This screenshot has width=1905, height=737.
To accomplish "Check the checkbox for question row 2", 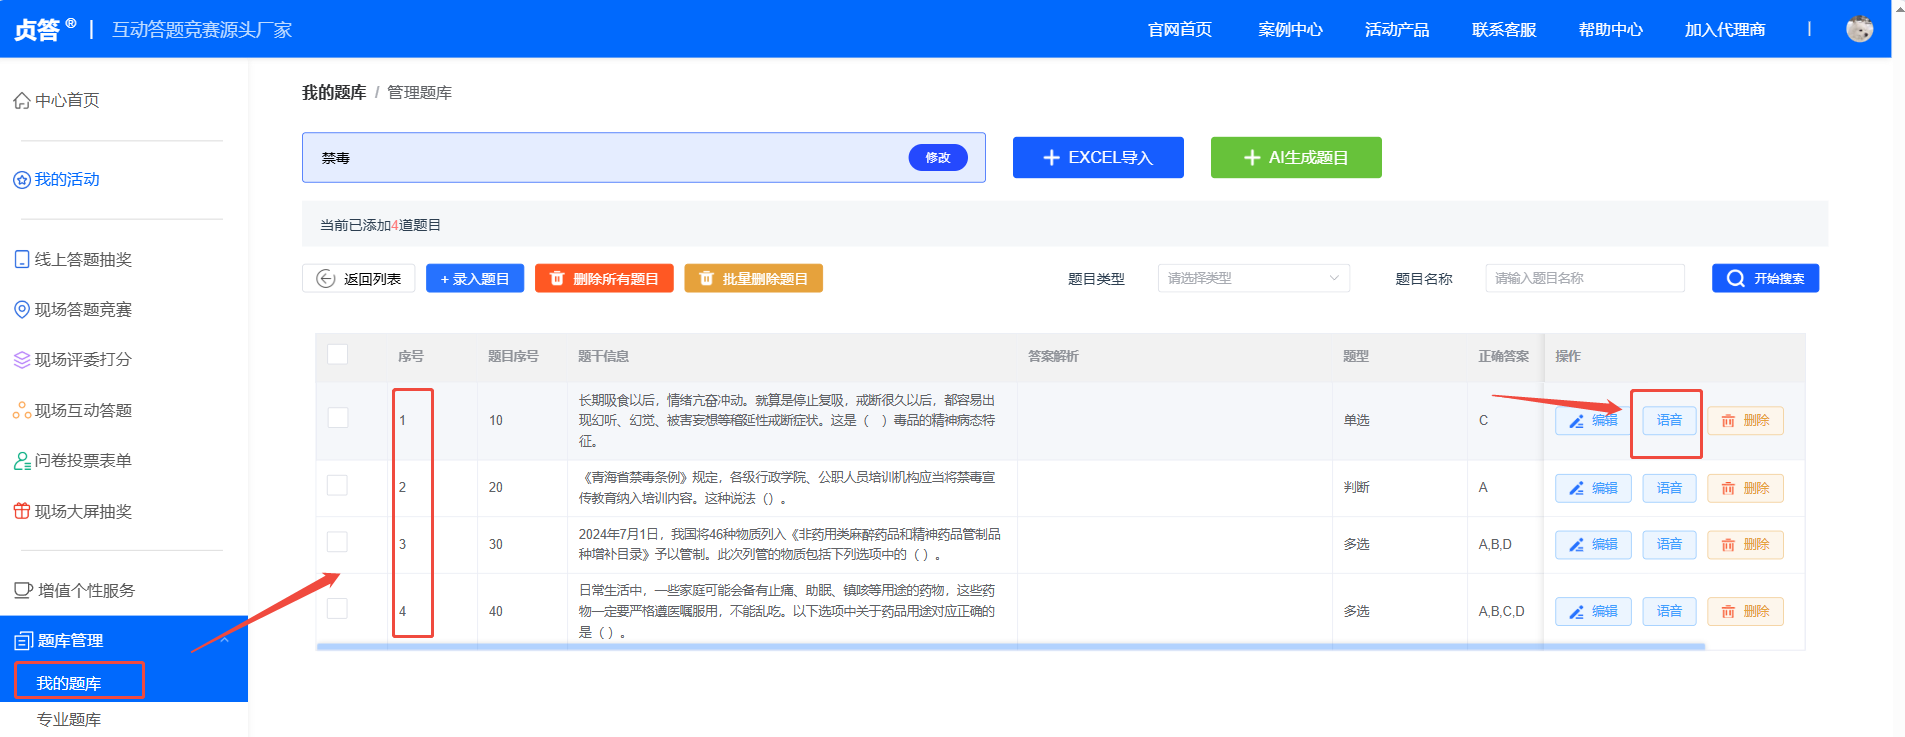I will tap(338, 485).
